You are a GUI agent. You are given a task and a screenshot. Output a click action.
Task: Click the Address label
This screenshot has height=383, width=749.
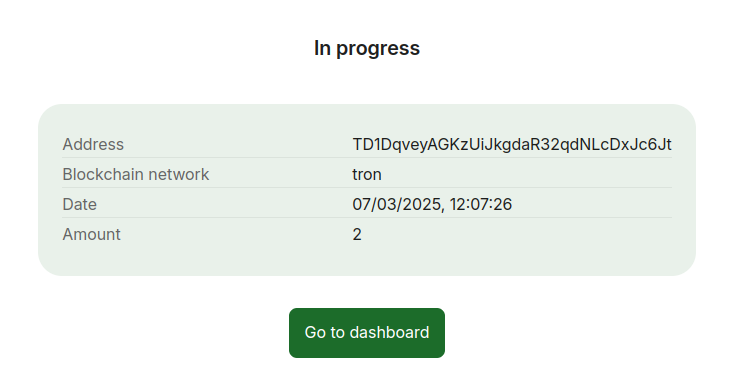click(x=93, y=145)
